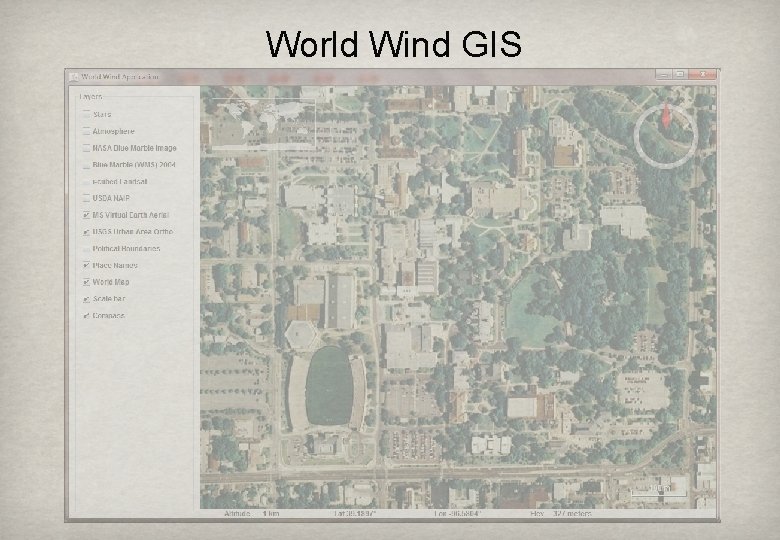Click the Lat value in status bar

(x=356, y=514)
